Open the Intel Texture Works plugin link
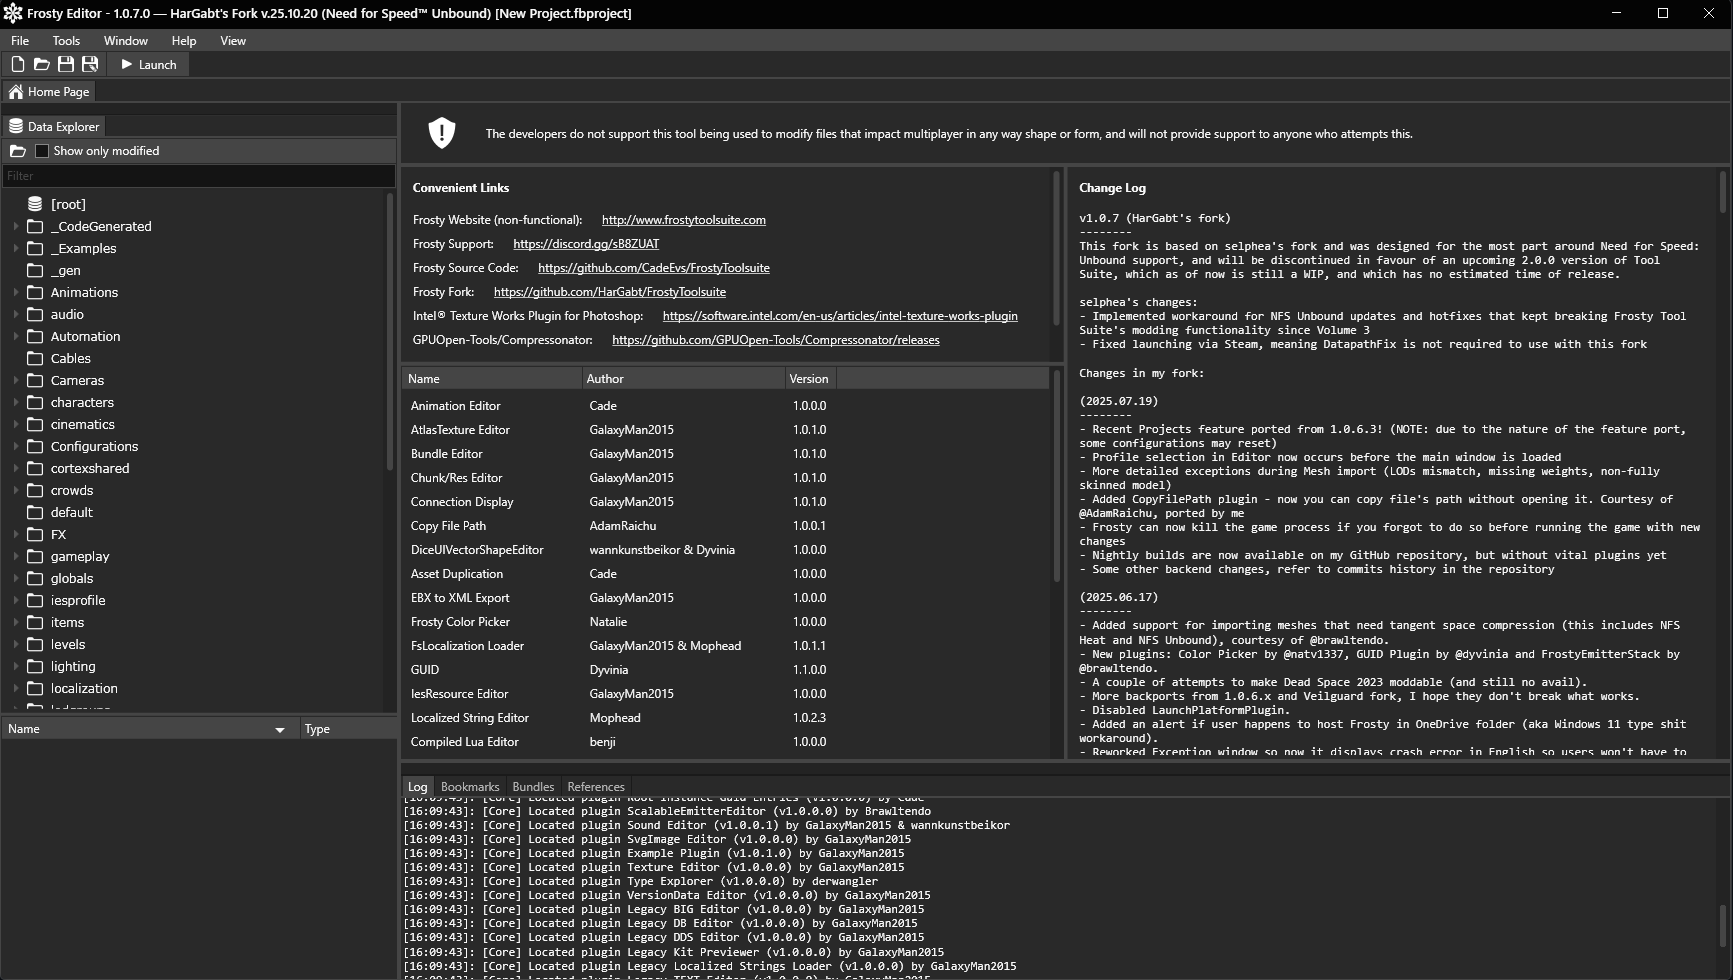 point(840,316)
